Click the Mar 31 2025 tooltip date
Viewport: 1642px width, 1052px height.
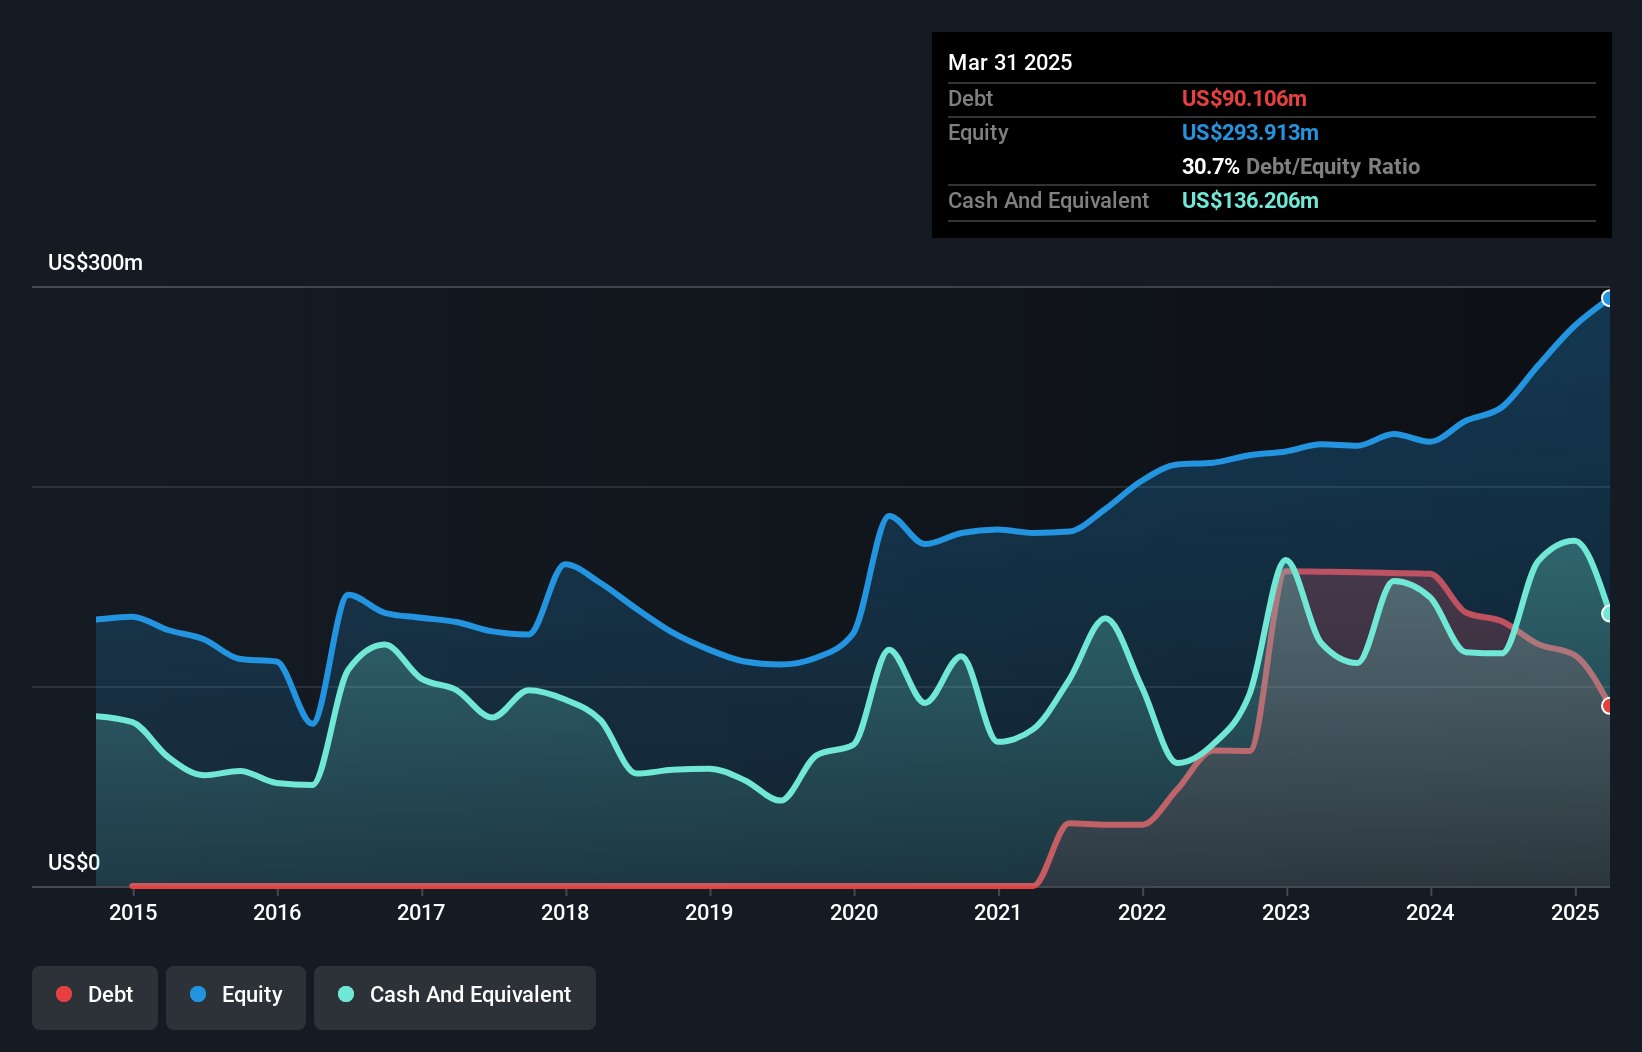coord(1010,62)
